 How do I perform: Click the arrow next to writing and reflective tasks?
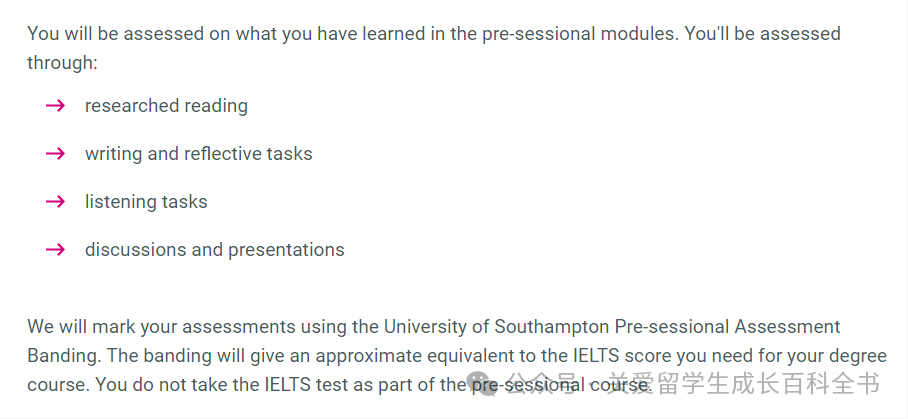[x=56, y=153]
